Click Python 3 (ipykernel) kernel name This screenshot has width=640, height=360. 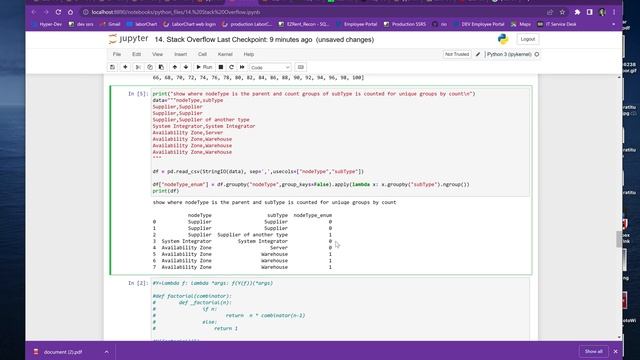(x=509, y=54)
